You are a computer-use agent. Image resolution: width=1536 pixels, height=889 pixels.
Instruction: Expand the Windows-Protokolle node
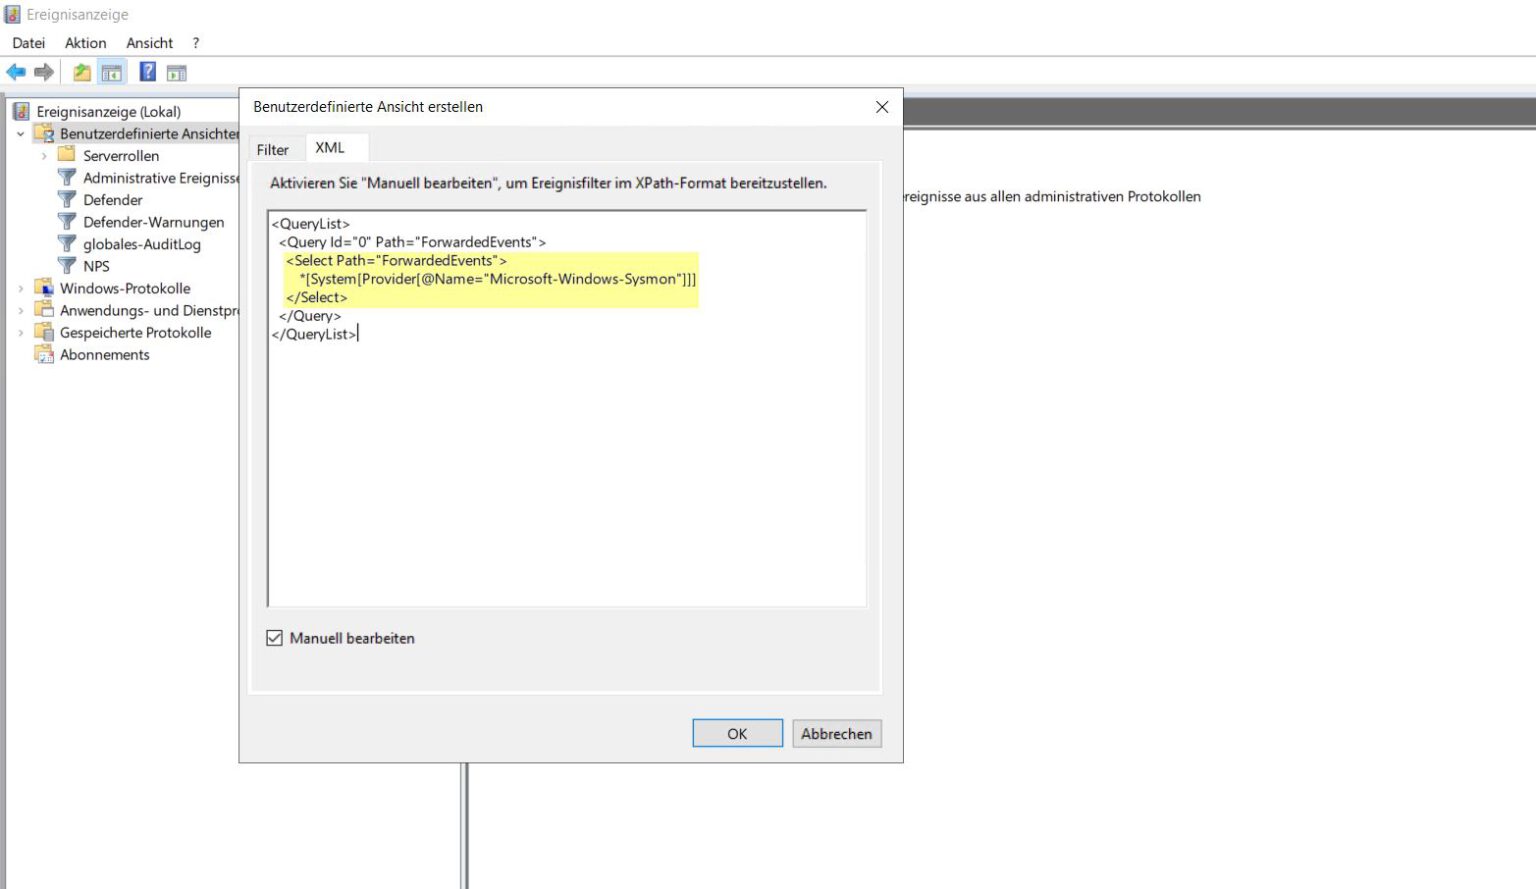[x=22, y=288]
